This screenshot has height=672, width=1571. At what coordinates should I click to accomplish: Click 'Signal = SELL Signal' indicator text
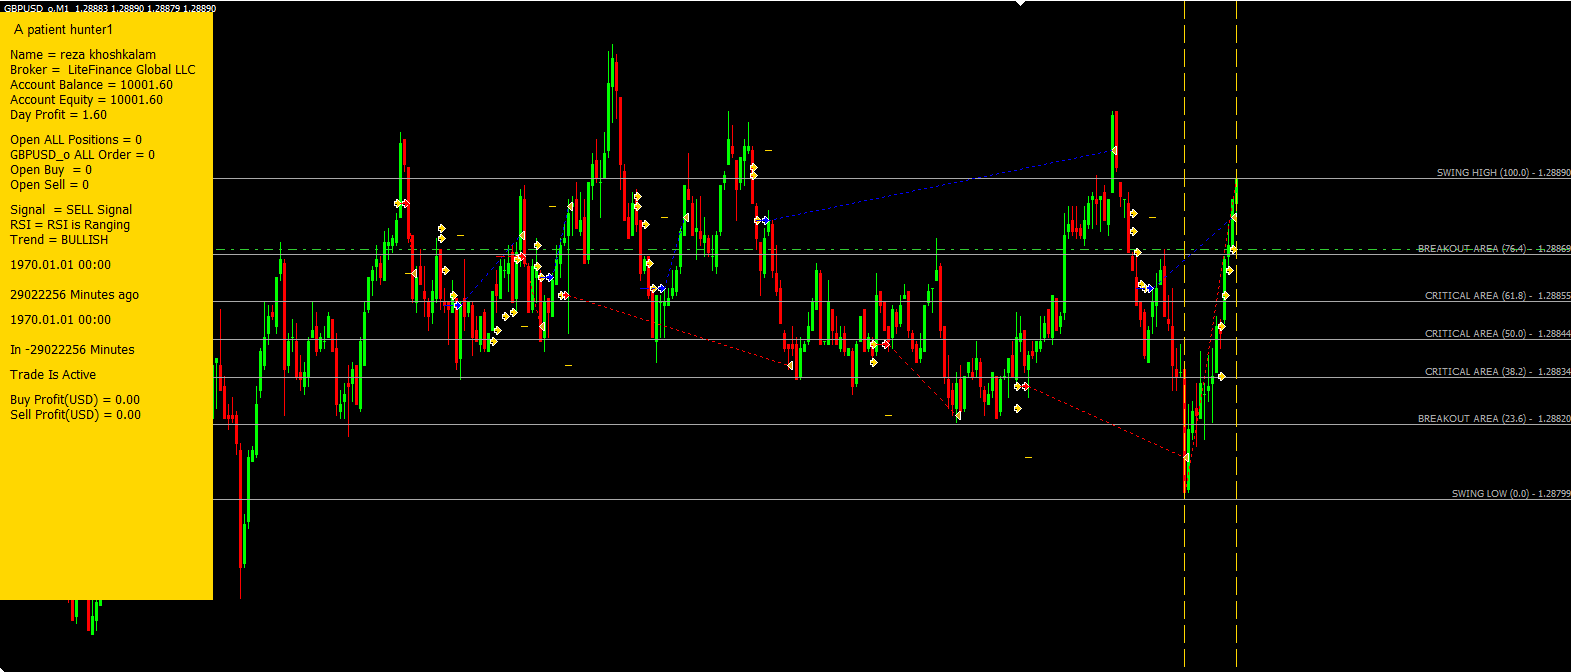(x=71, y=210)
